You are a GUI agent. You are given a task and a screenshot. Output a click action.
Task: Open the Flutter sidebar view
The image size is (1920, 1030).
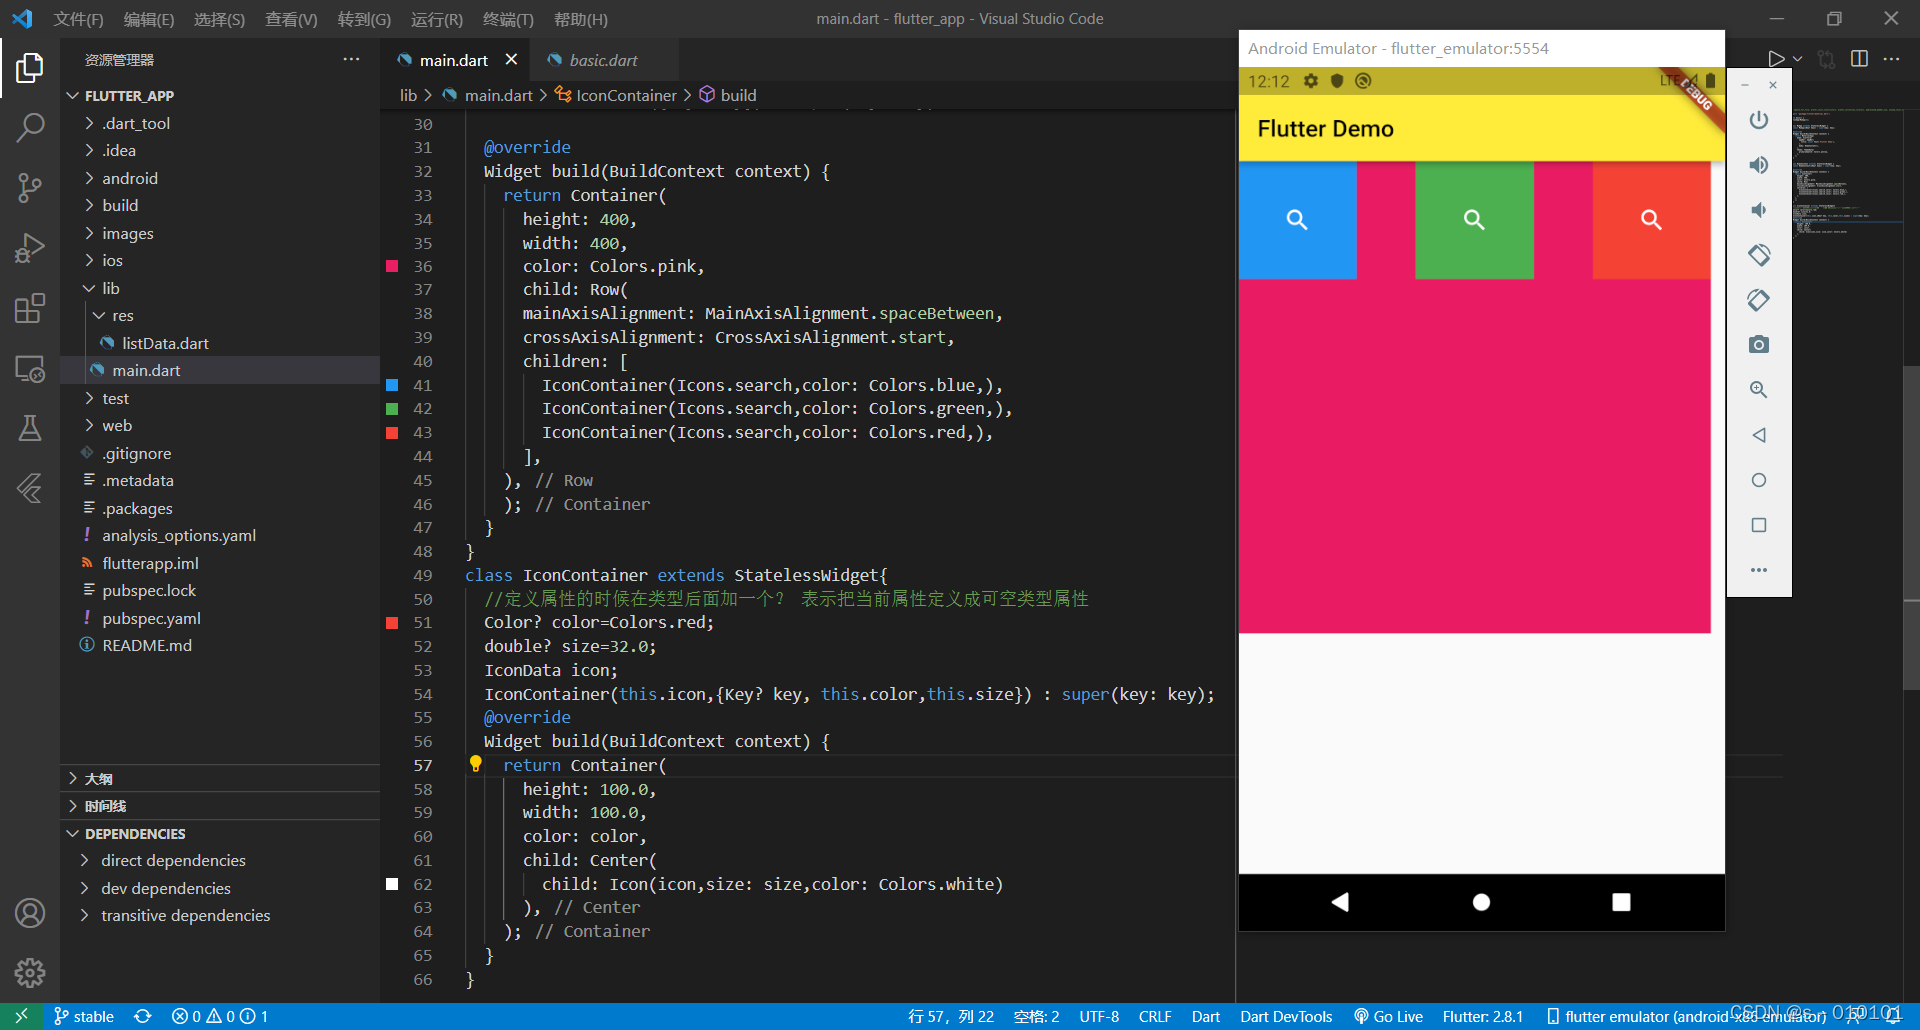(30, 489)
